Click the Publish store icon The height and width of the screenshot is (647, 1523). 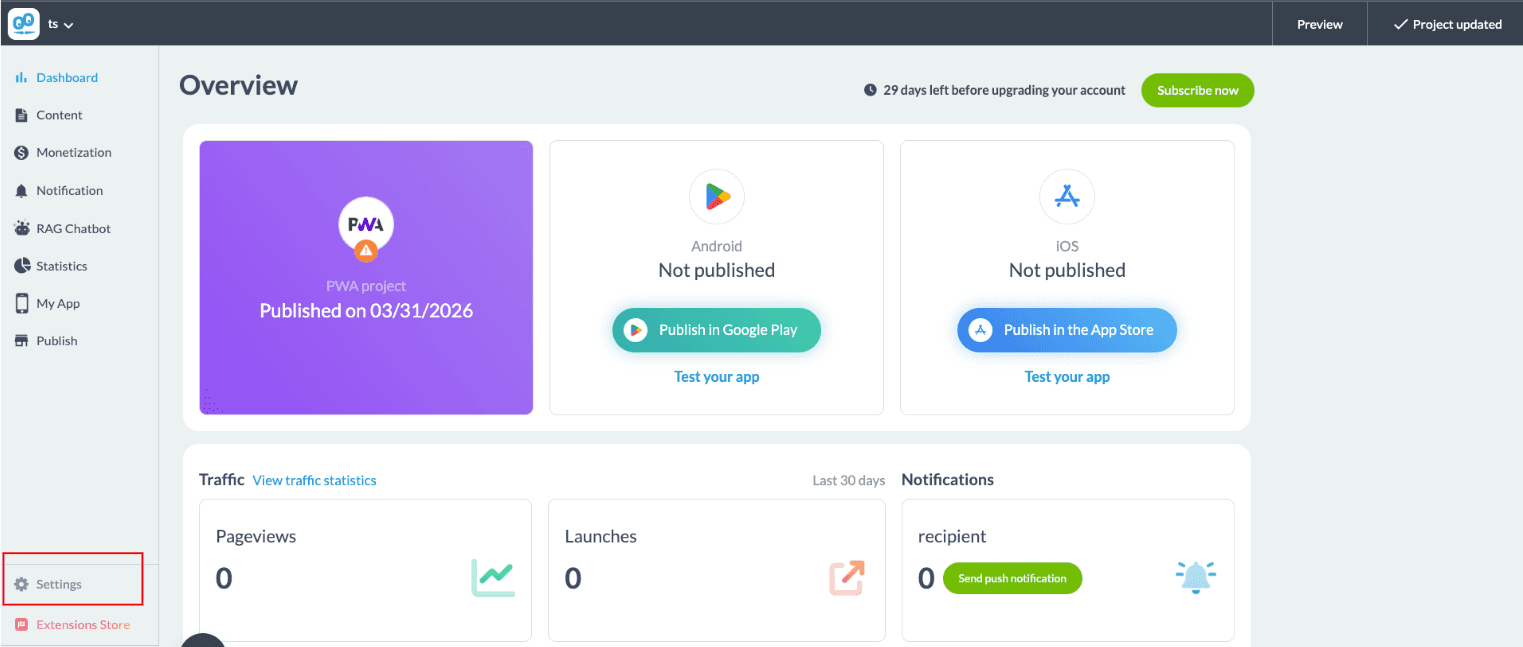pos(21,341)
